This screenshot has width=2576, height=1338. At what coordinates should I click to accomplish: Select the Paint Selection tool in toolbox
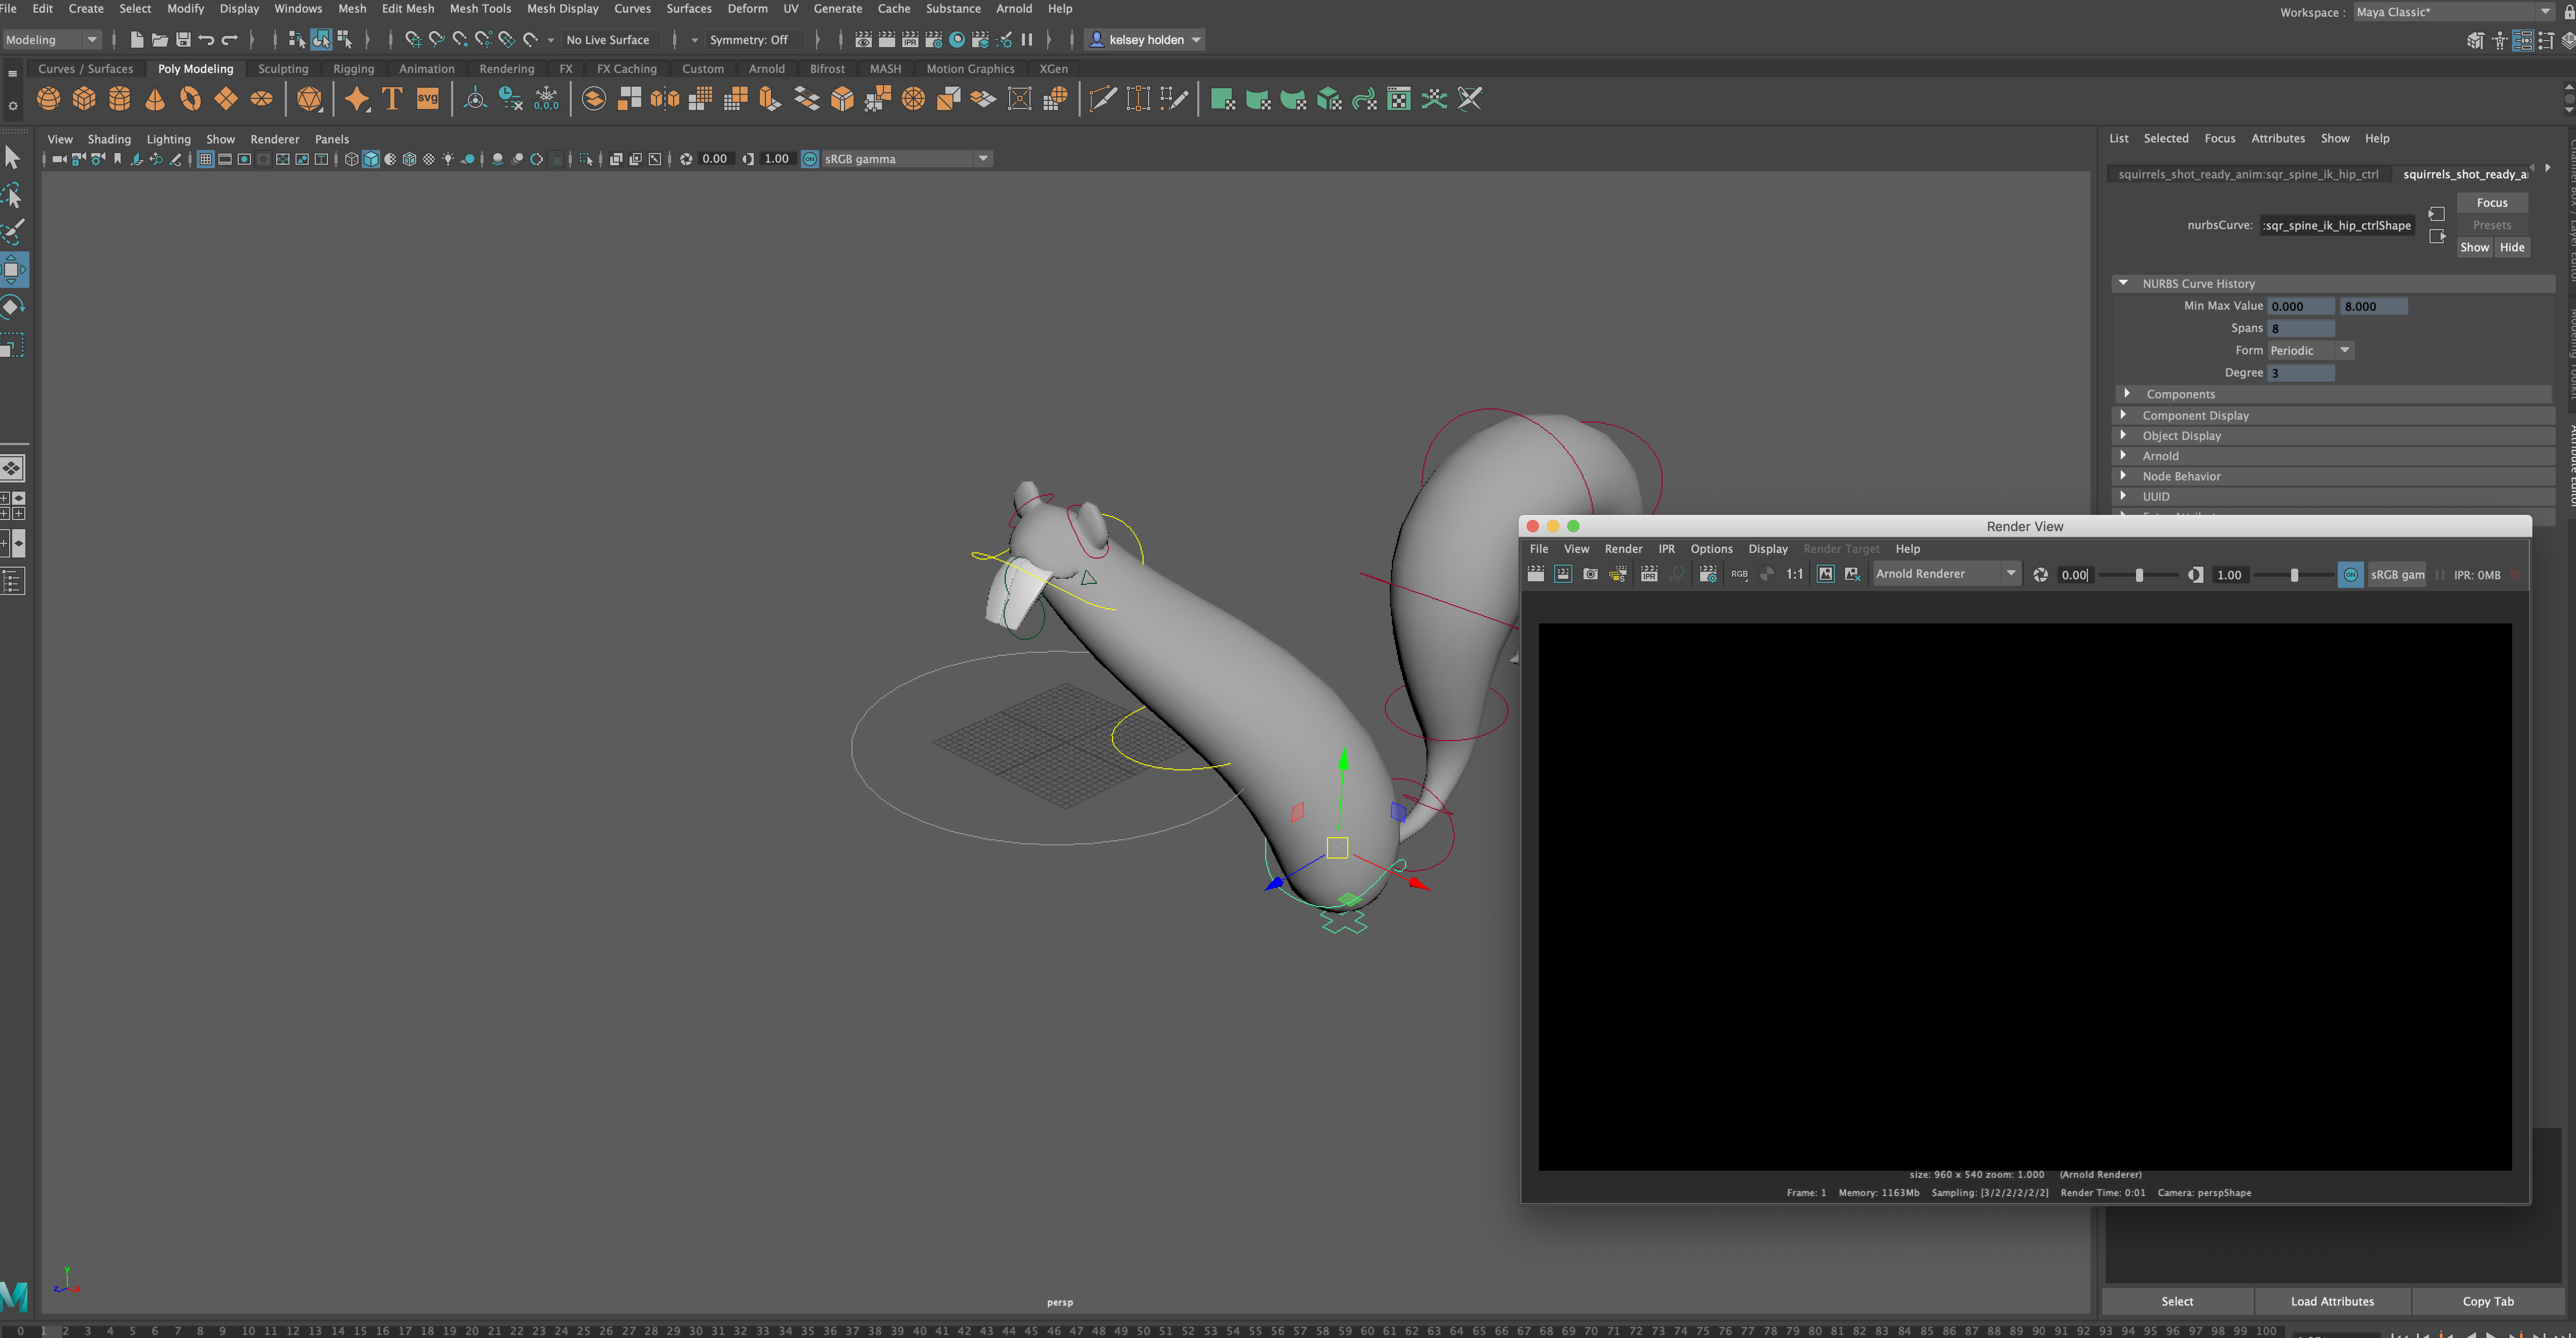[13, 232]
